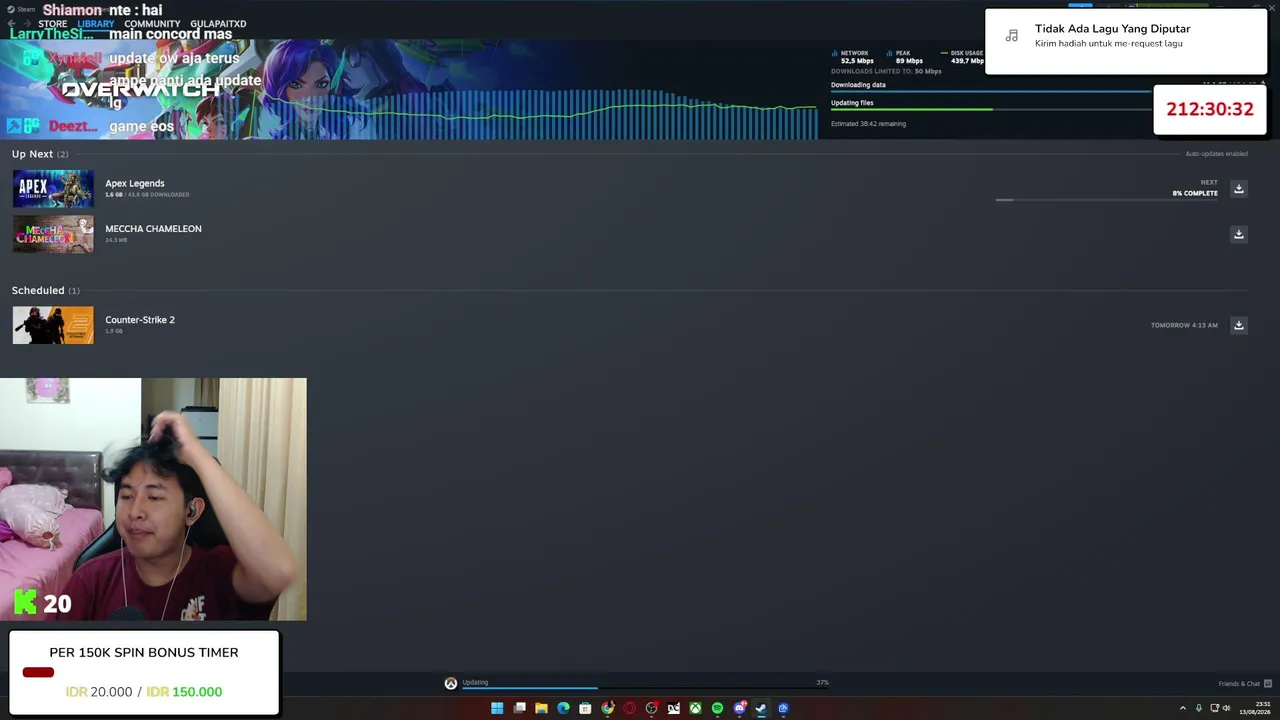Go to the COMMUNITY tab
The width and height of the screenshot is (1280, 720).
(152, 24)
